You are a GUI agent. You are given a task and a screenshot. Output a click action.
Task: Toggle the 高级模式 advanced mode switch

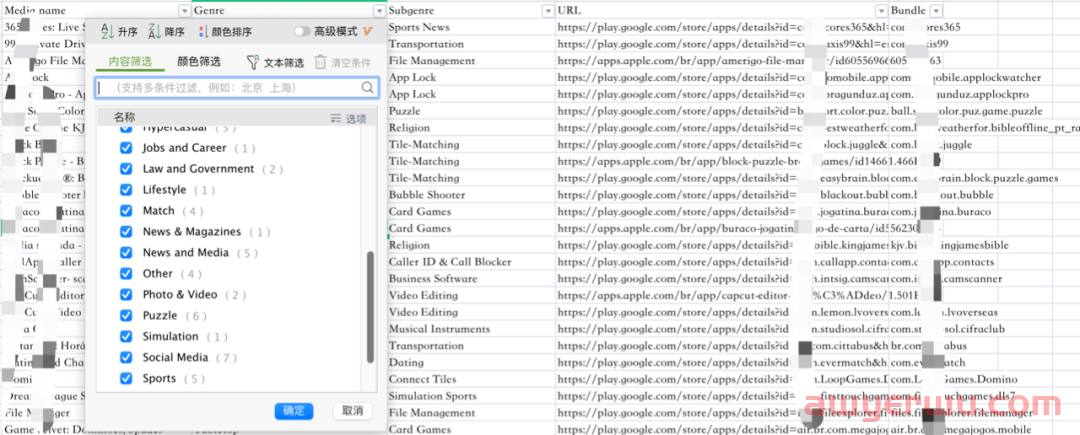302,32
